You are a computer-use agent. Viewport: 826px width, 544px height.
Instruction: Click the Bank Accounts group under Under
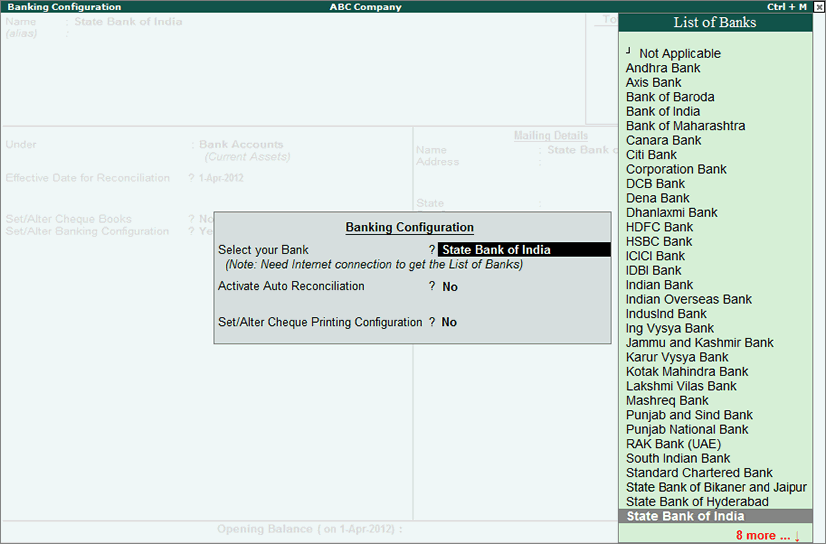(241, 144)
